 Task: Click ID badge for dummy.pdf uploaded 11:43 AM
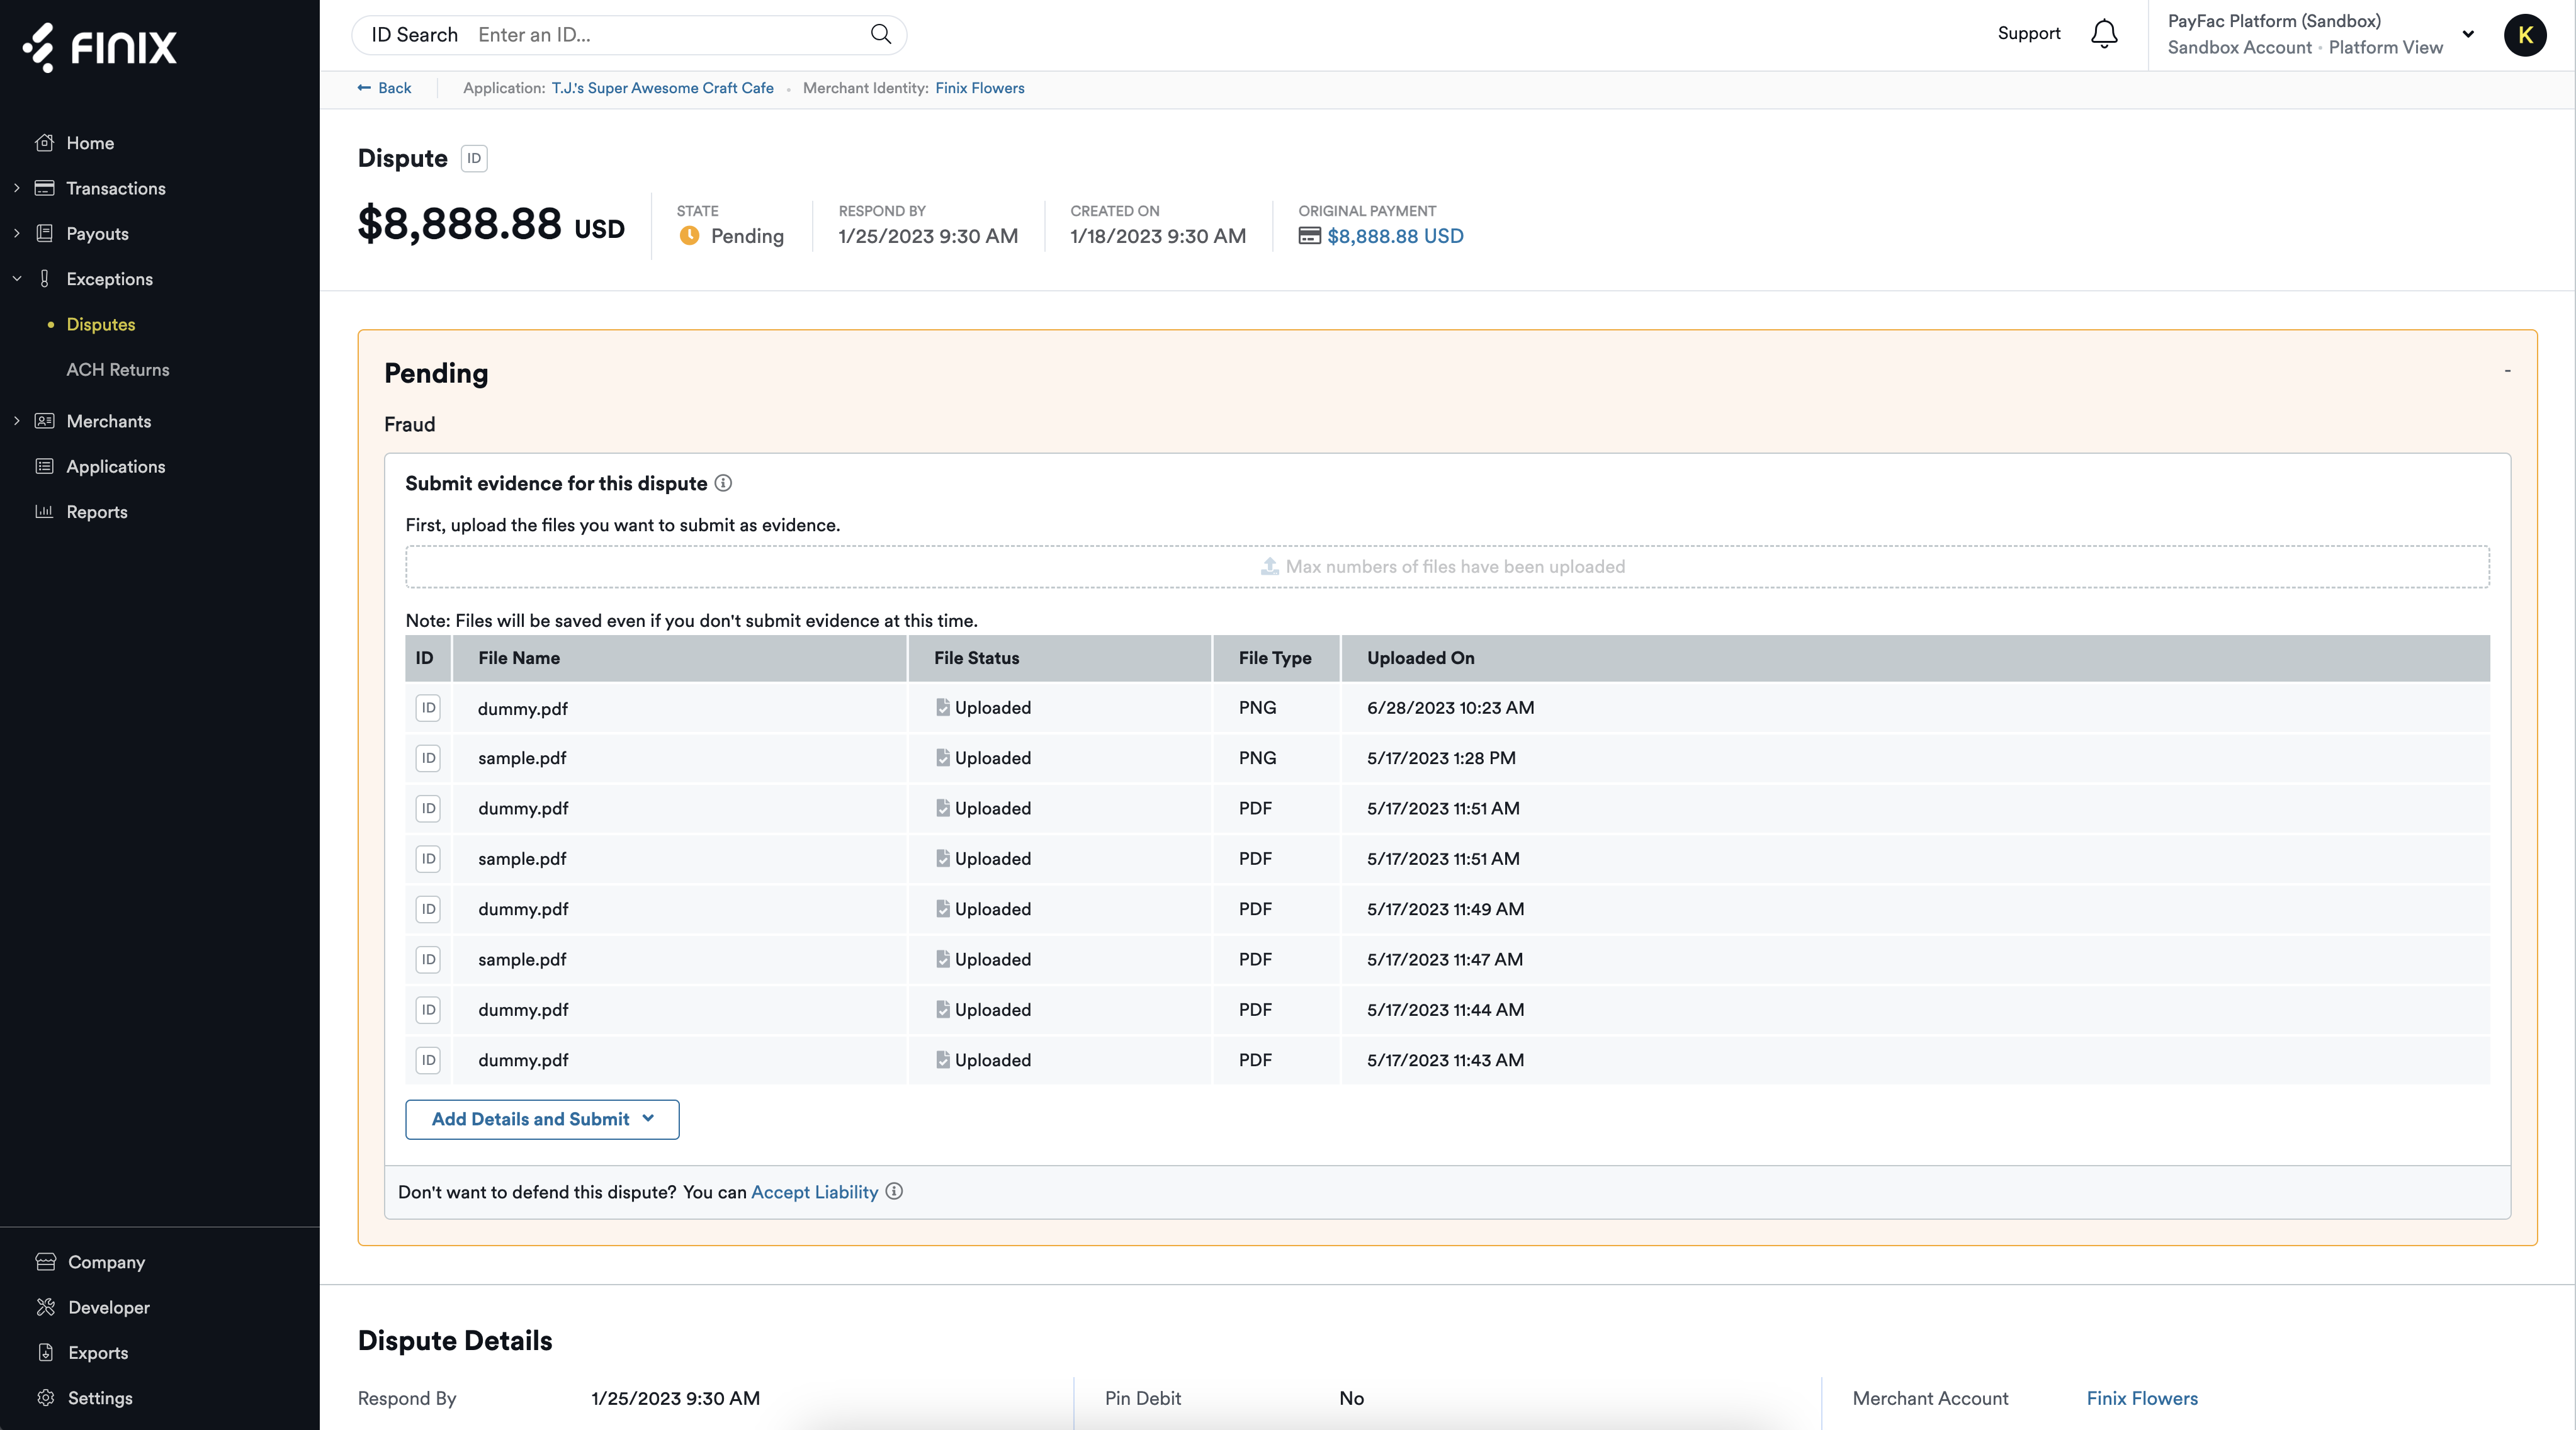pos(428,1060)
